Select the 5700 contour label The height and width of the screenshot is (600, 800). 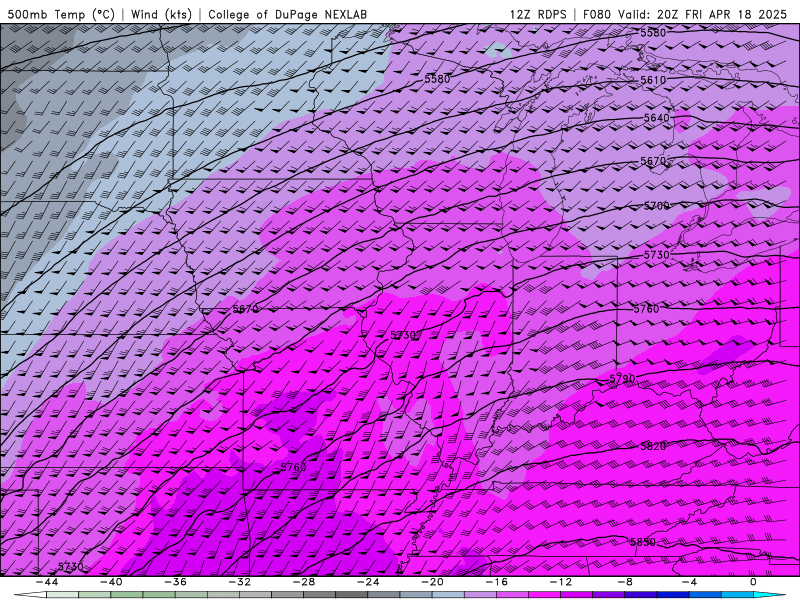tap(656, 206)
